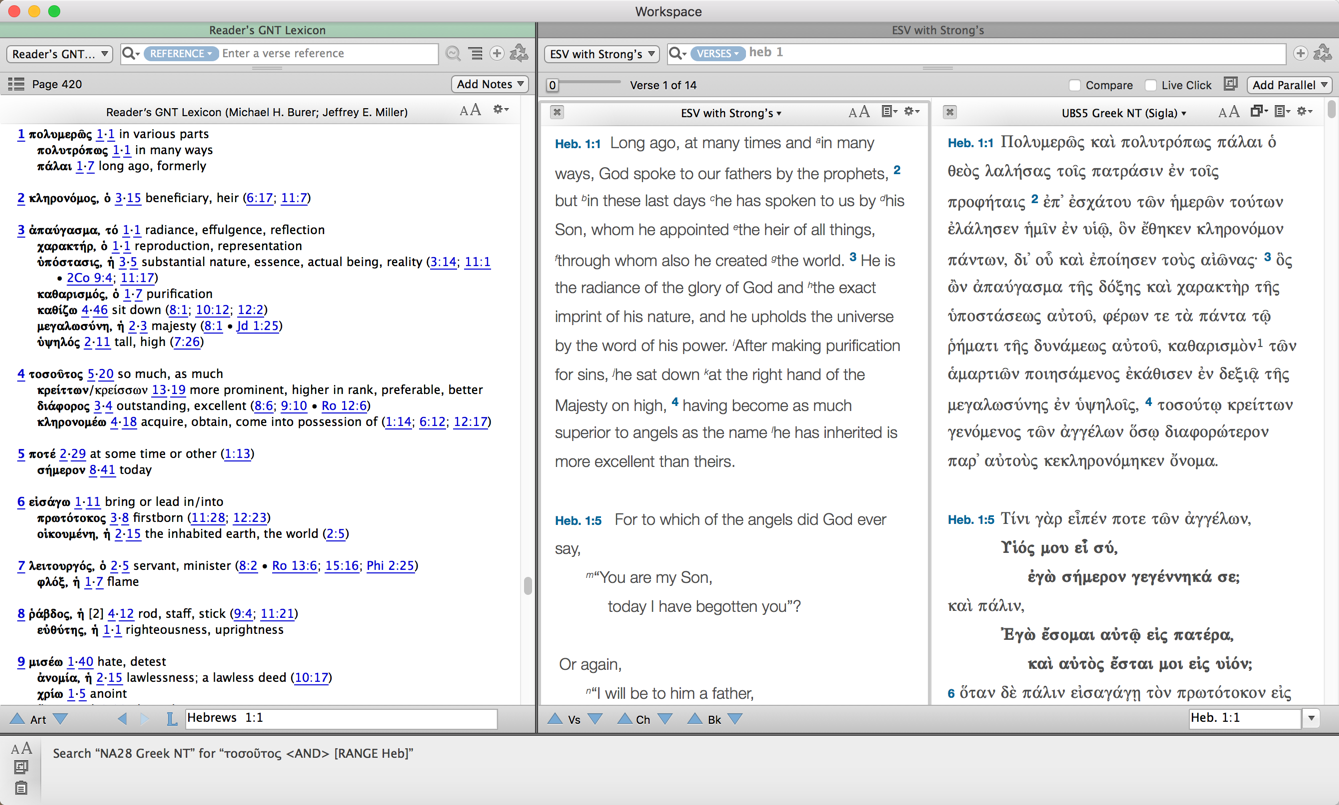Open UBS5 Greek NT (Sigla) title dropdown
This screenshot has height=805, width=1339.
[1124, 113]
